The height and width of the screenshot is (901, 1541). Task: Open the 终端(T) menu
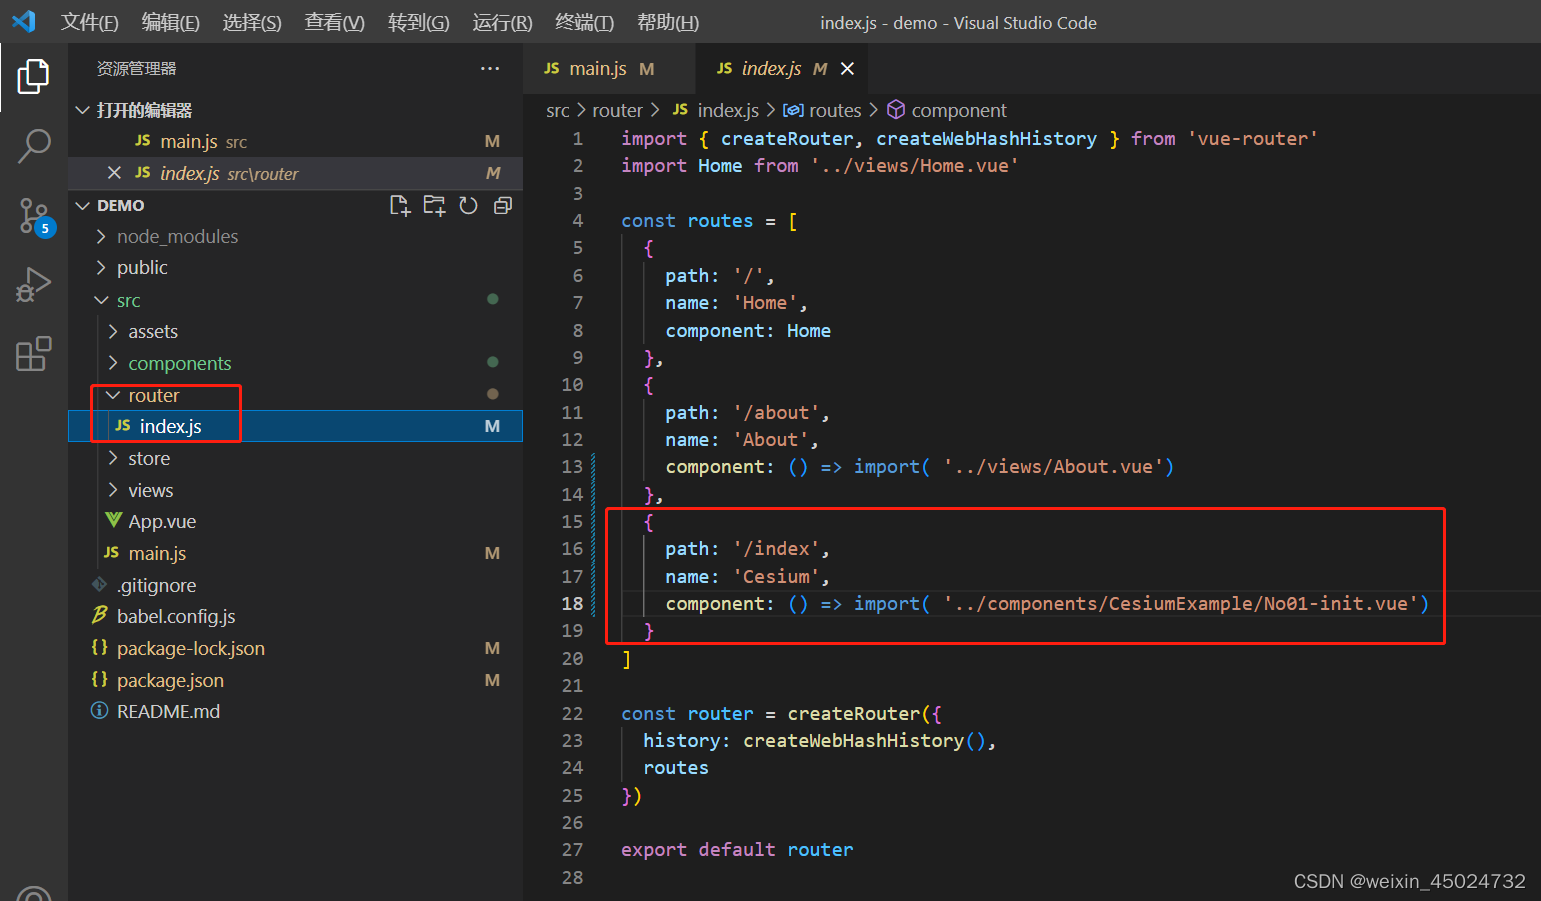coord(584,22)
